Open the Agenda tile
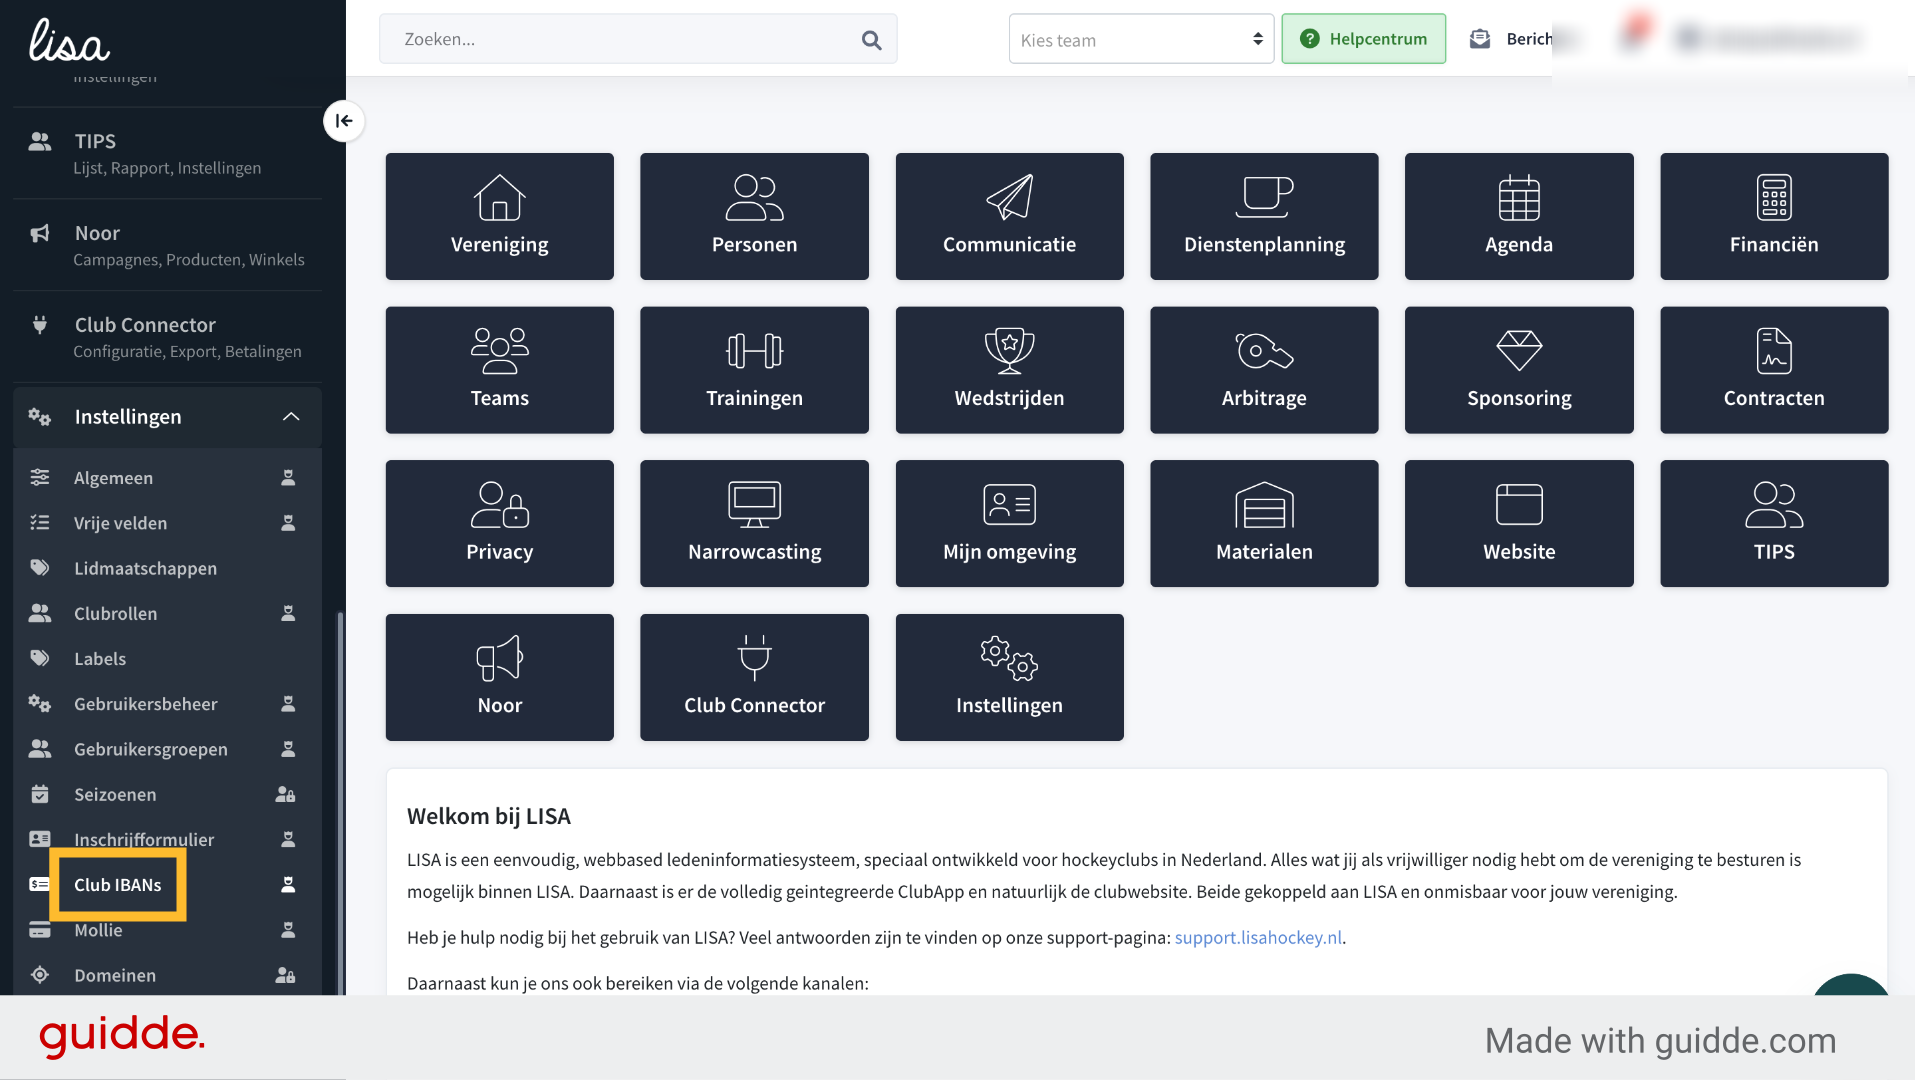Screen dimensions: 1915x1080 [1519, 216]
